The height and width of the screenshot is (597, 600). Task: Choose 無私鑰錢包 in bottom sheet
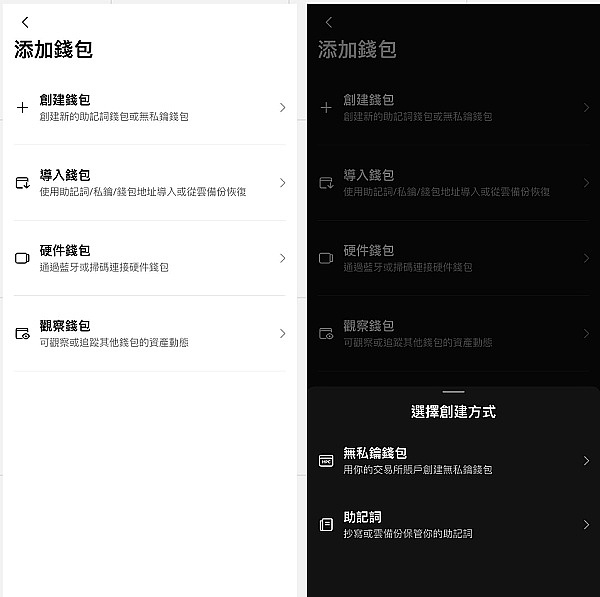pyautogui.click(x=453, y=461)
